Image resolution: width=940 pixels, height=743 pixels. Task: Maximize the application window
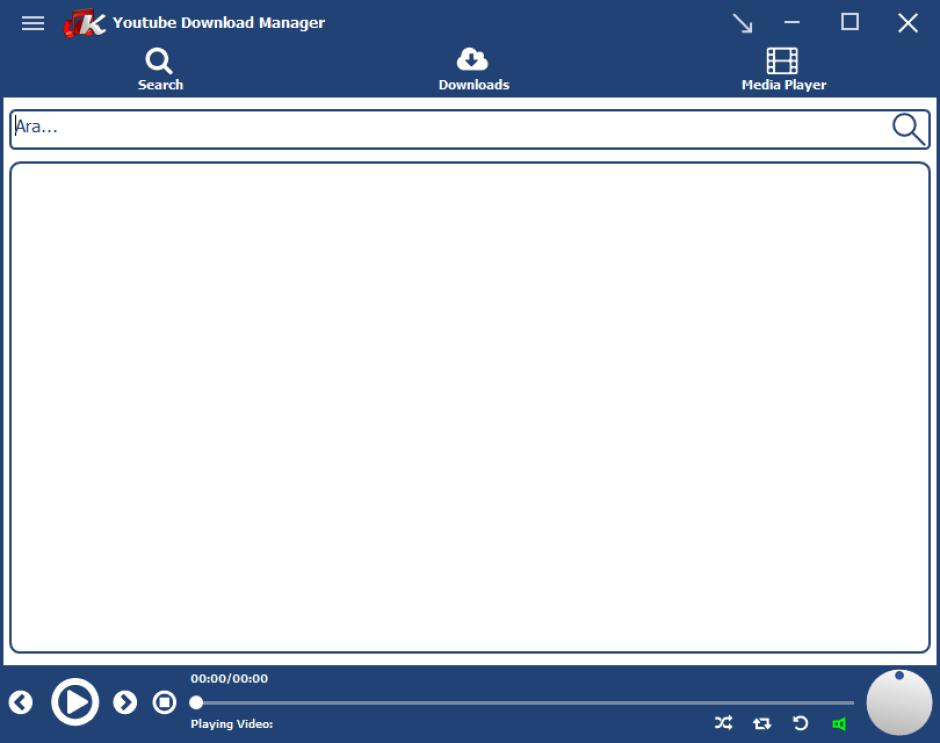[849, 22]
